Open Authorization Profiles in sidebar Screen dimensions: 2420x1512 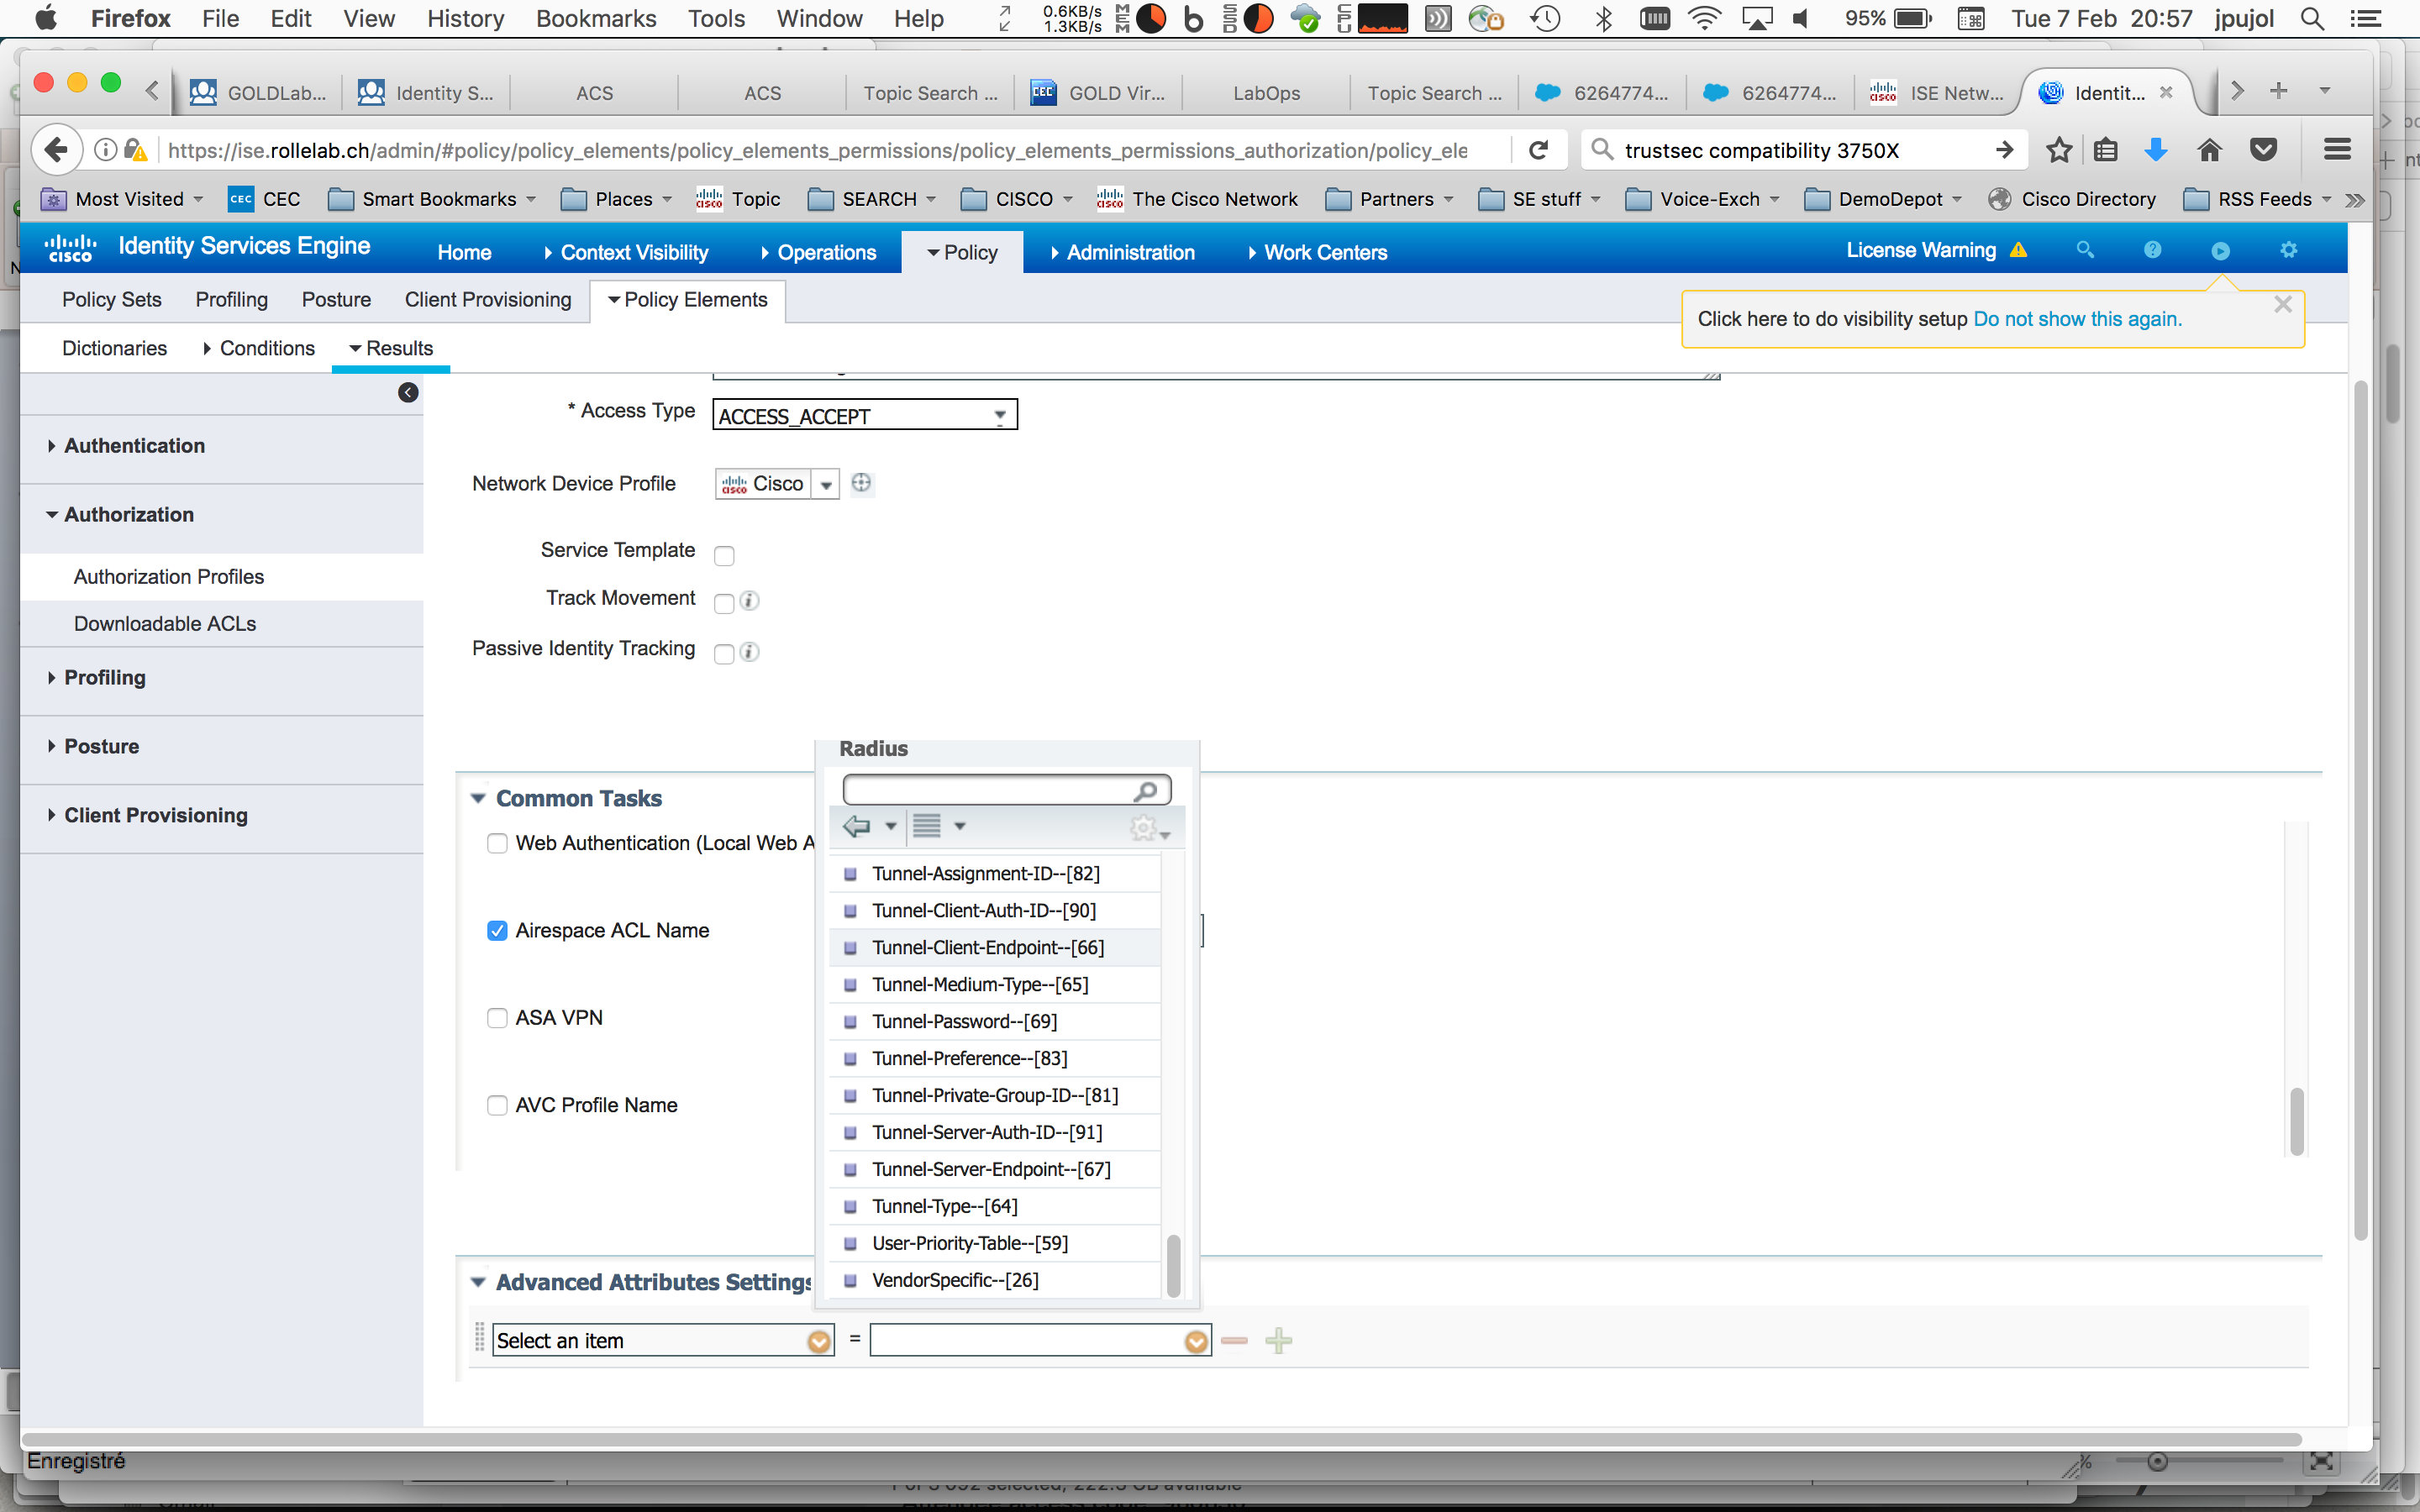coord(169,577)
